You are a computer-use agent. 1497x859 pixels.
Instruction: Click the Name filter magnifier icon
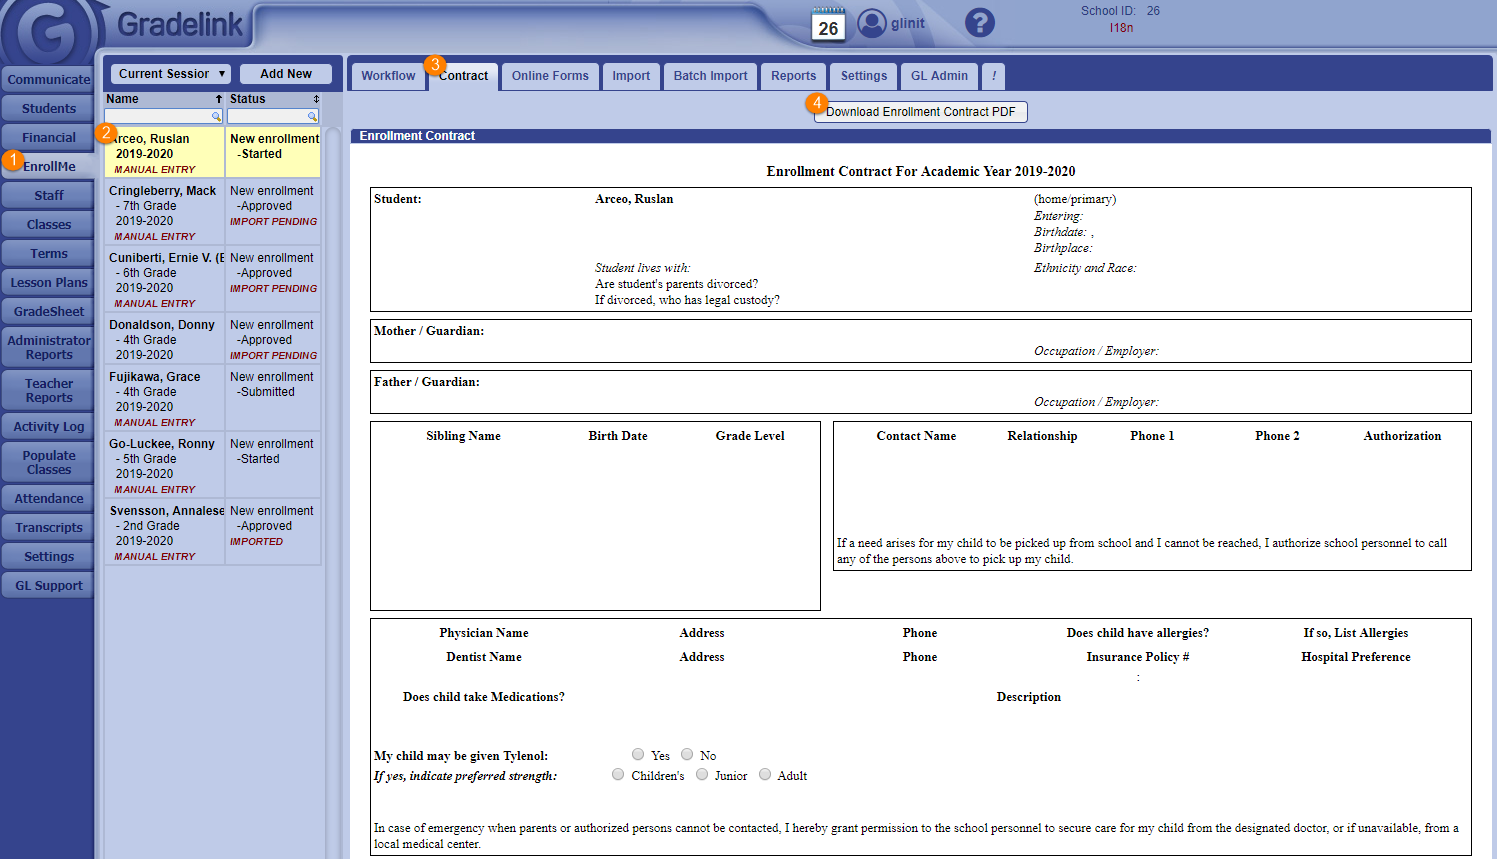(x=216, y=117)
